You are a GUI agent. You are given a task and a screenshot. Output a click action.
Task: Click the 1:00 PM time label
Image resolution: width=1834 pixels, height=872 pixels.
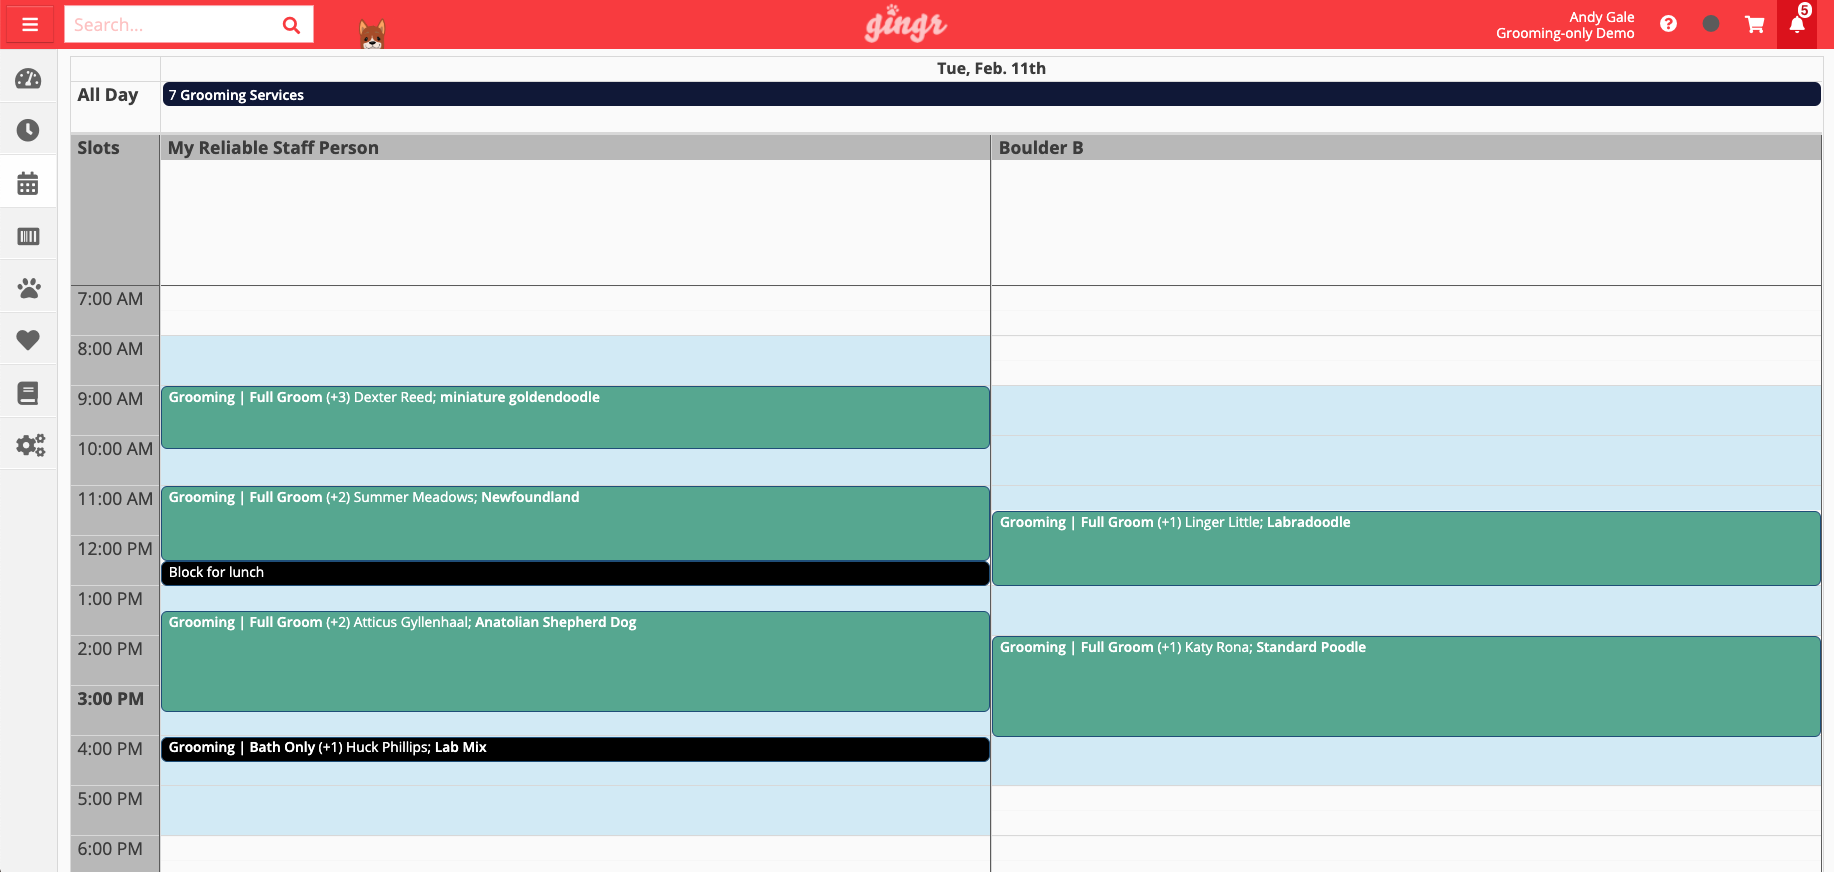pyautogui.click(x=110, y=599)
